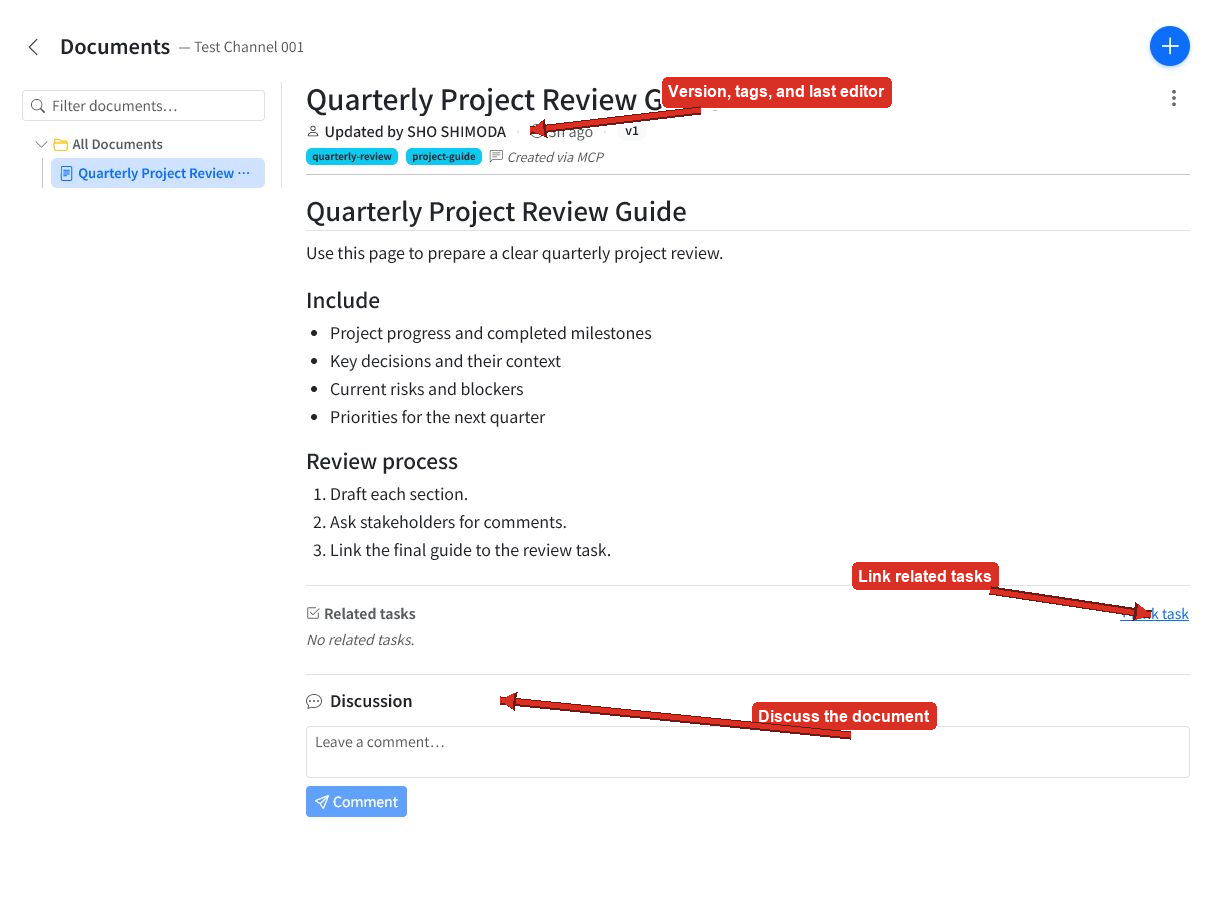The width and height of the screenshot is (1212, 912).
Task: Click the Test Channel 001 label
Action: 249,47
